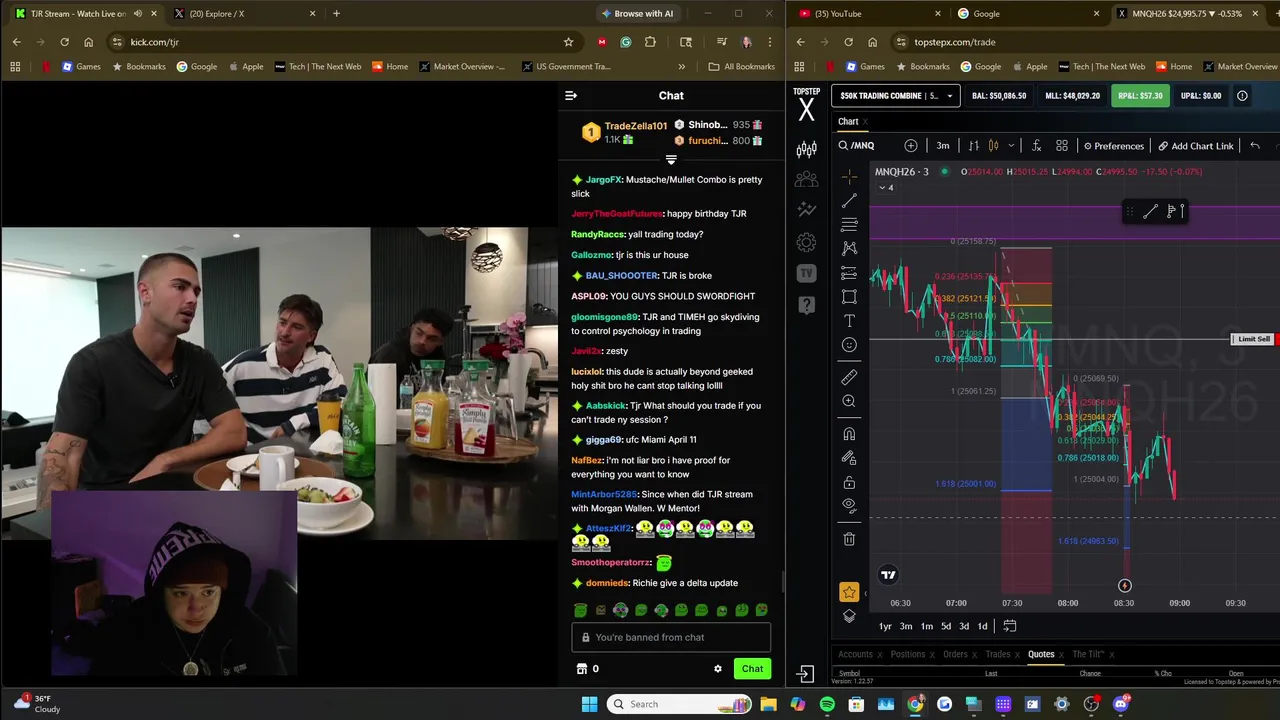Toggle magnet mode for drawings
Image resolution: width=1280 pixels, height=720 pixels.
pos(849,434)
